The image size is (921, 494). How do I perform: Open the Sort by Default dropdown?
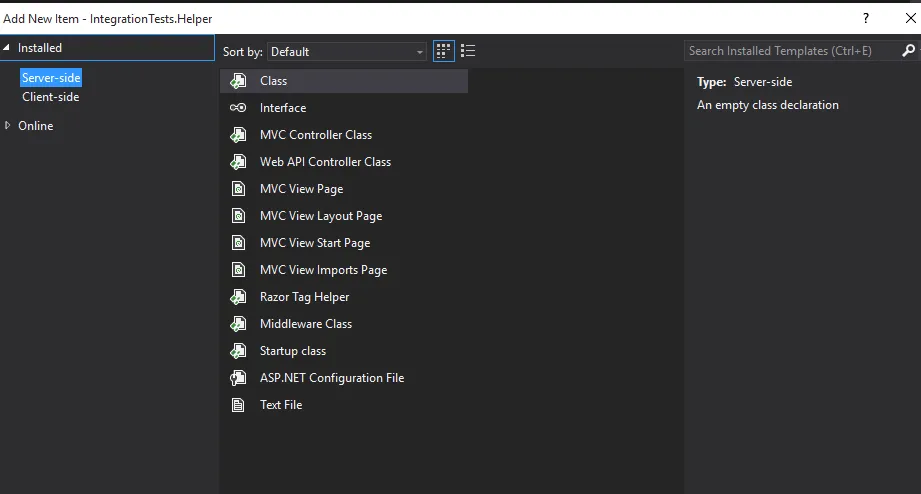[x=347, y=52]
